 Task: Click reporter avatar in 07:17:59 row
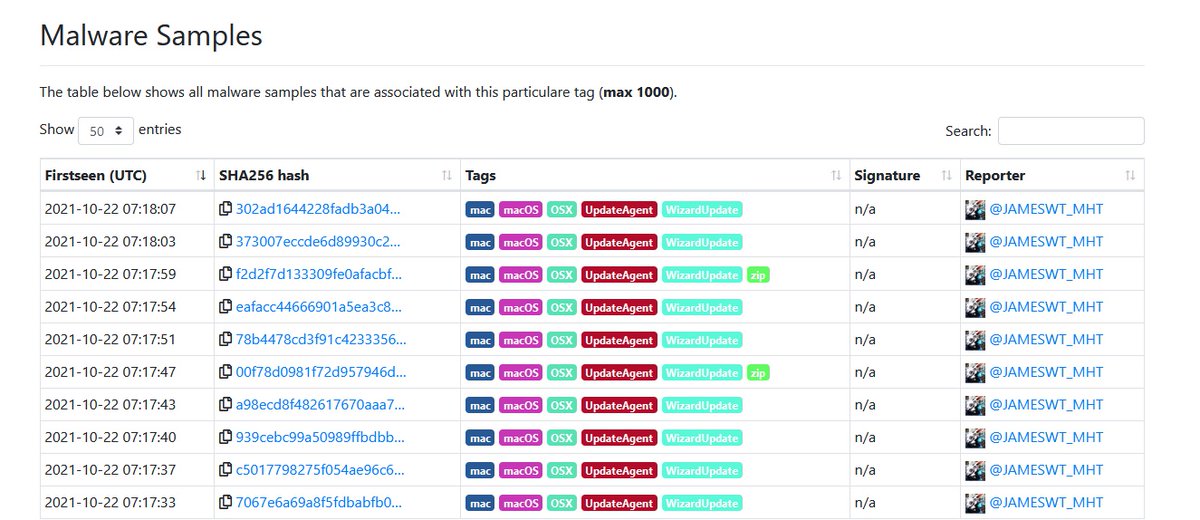(x=975, y=274)
